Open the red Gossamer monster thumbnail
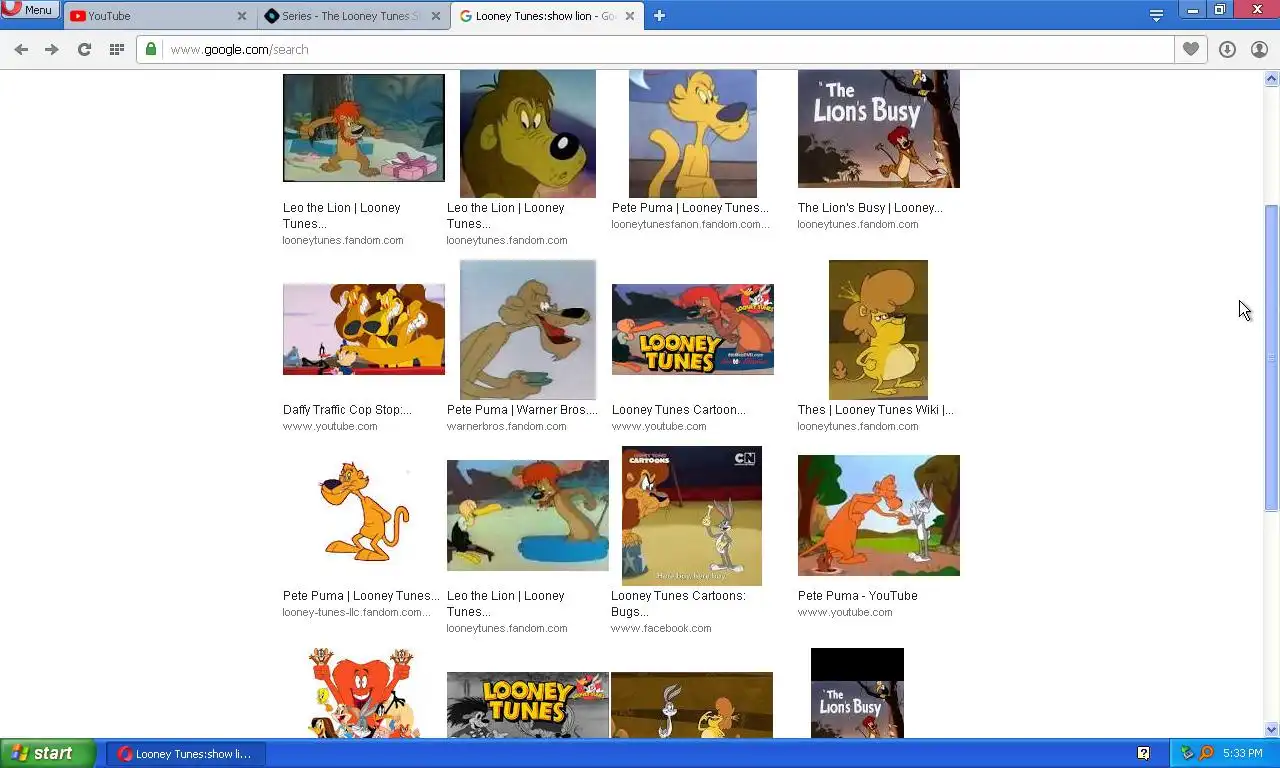This screenshot has width=1280, height=768. tap(362, 693)
